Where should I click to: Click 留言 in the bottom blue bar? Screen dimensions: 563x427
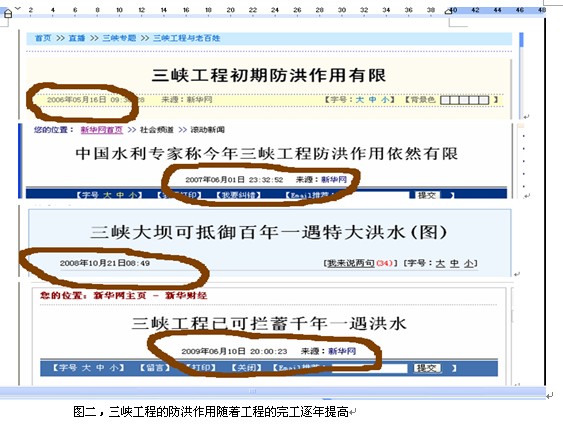155,368
